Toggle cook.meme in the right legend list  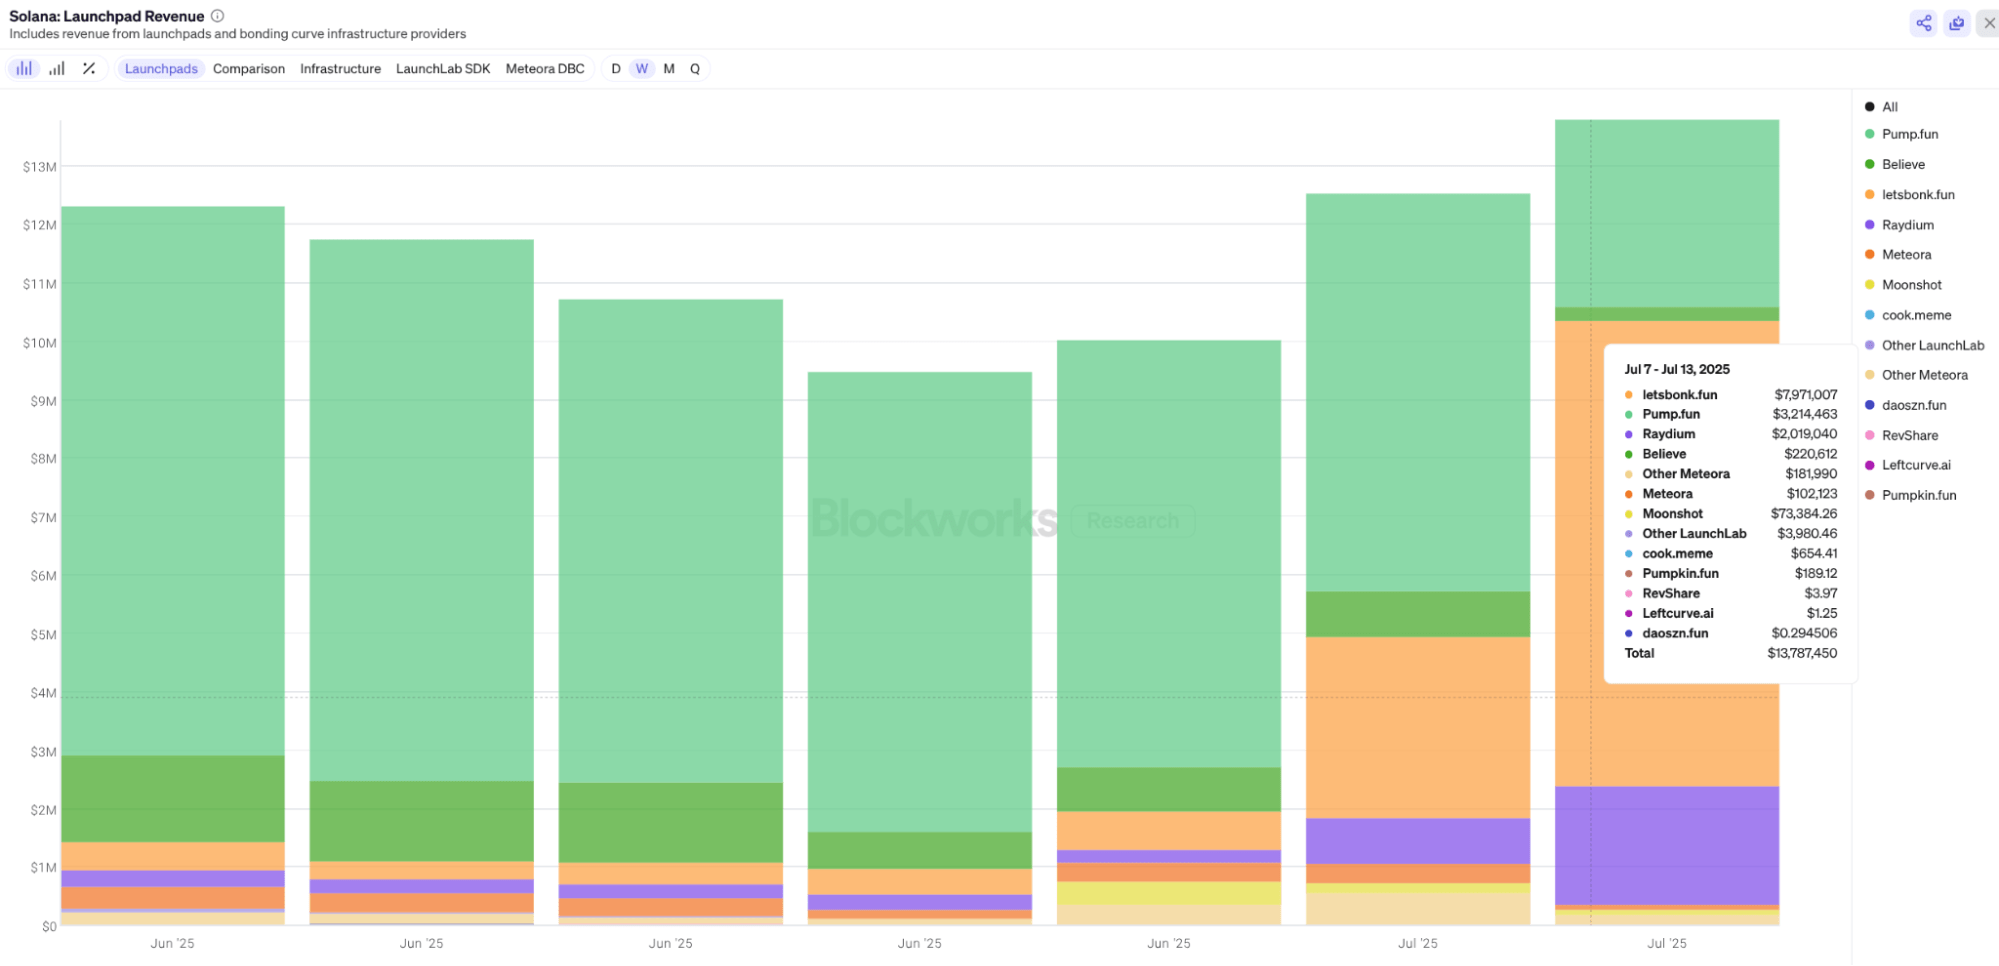pyautogui.click(x=1908, y=315)
